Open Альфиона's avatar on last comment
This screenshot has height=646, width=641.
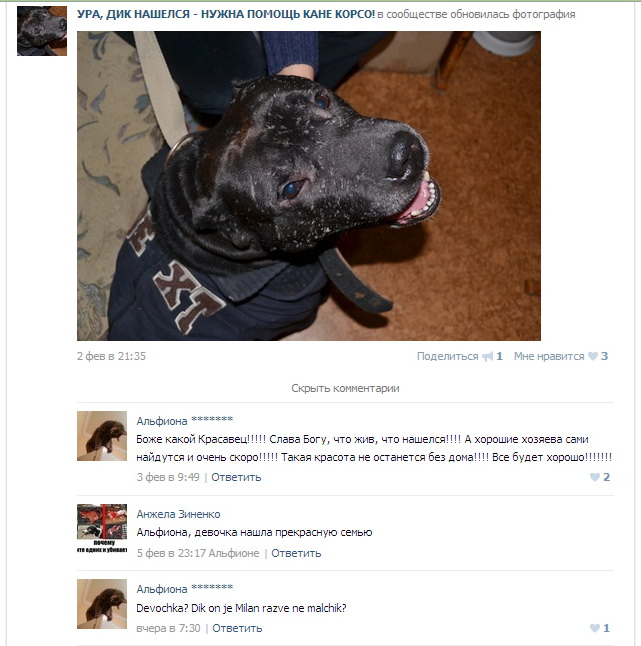click(x=102, y=604)
